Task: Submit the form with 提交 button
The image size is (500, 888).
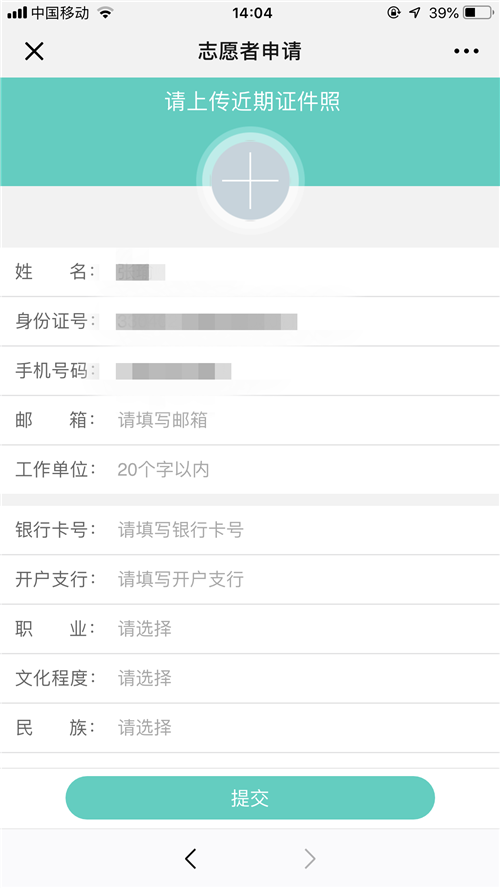Action: point(250,797)
